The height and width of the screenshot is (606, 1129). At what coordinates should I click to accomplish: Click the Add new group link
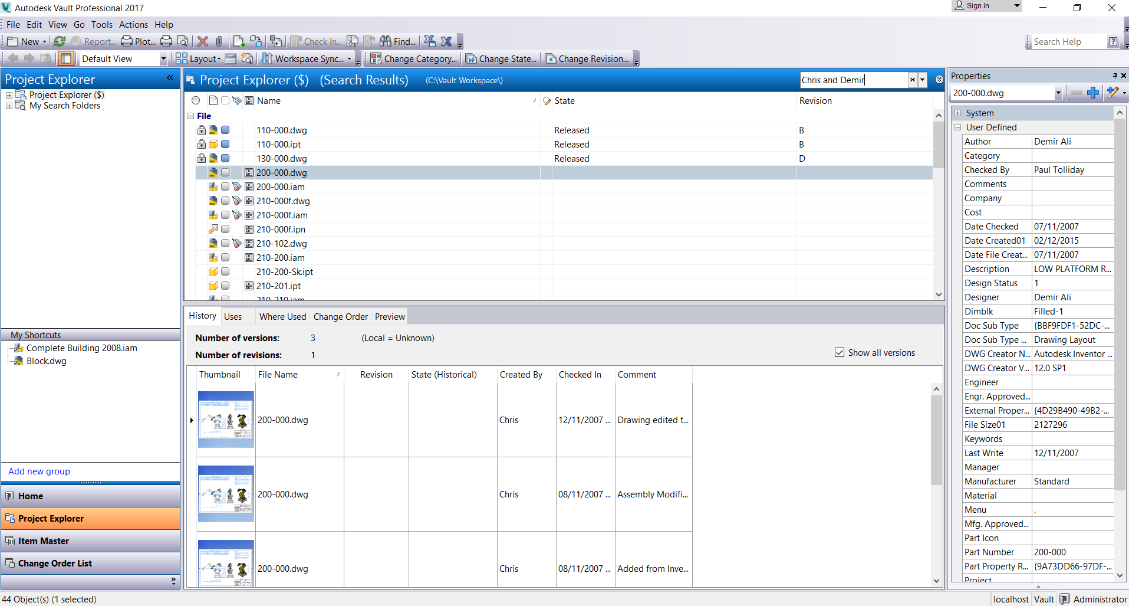point(39,471)
